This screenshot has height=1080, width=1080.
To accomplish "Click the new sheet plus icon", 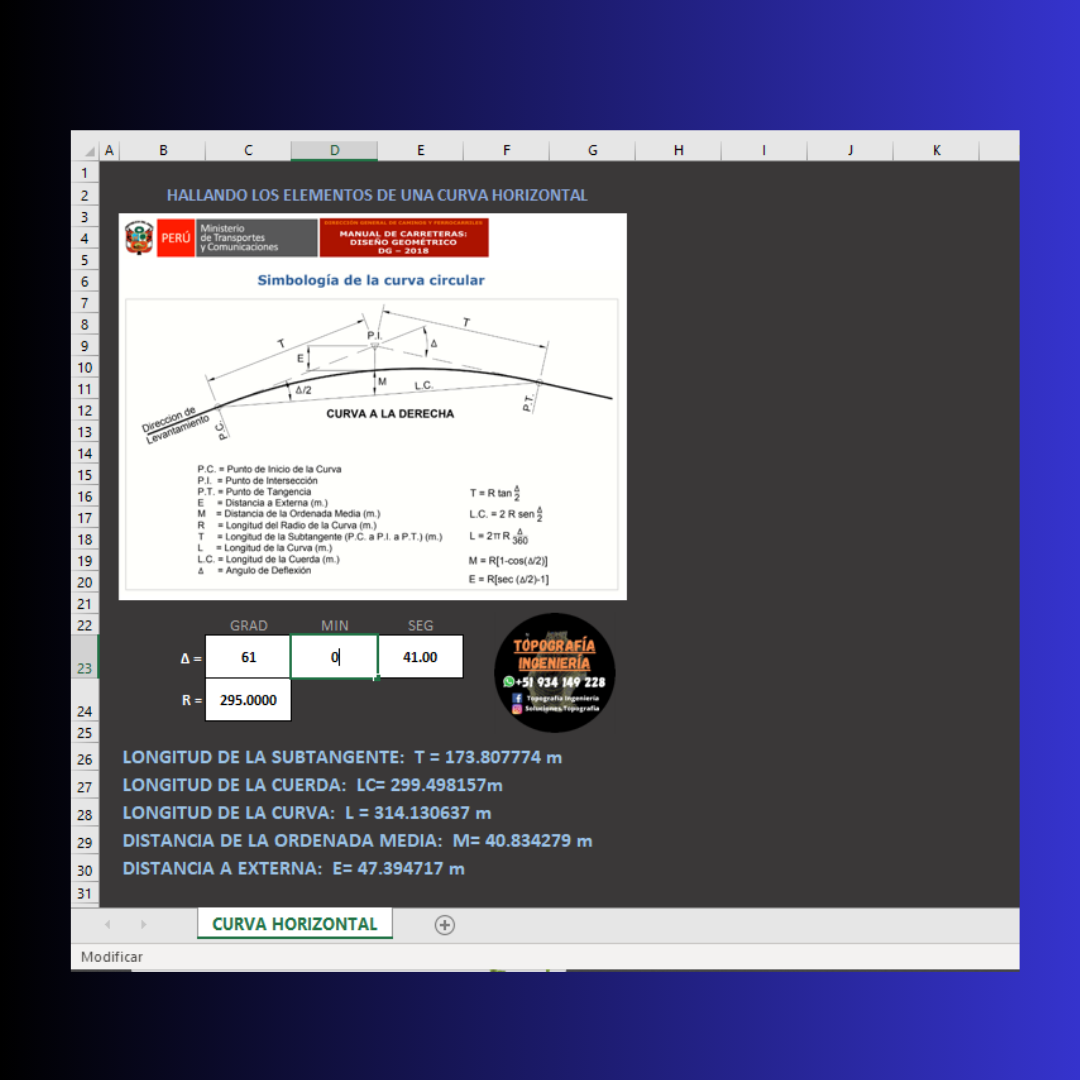I will [445, 925].
